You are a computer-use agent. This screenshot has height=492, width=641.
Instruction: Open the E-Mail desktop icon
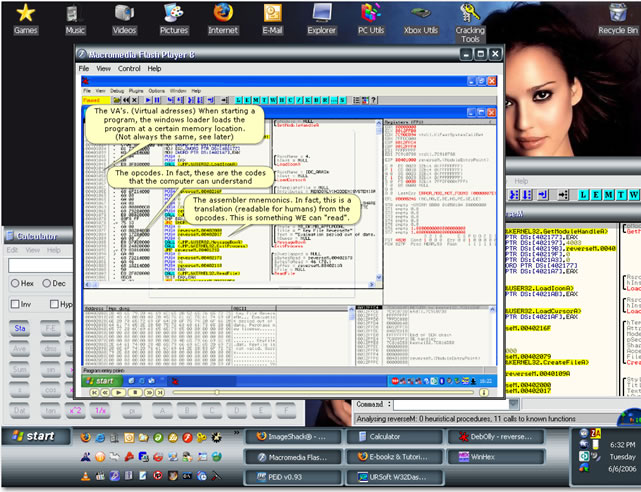pos(272,19)
